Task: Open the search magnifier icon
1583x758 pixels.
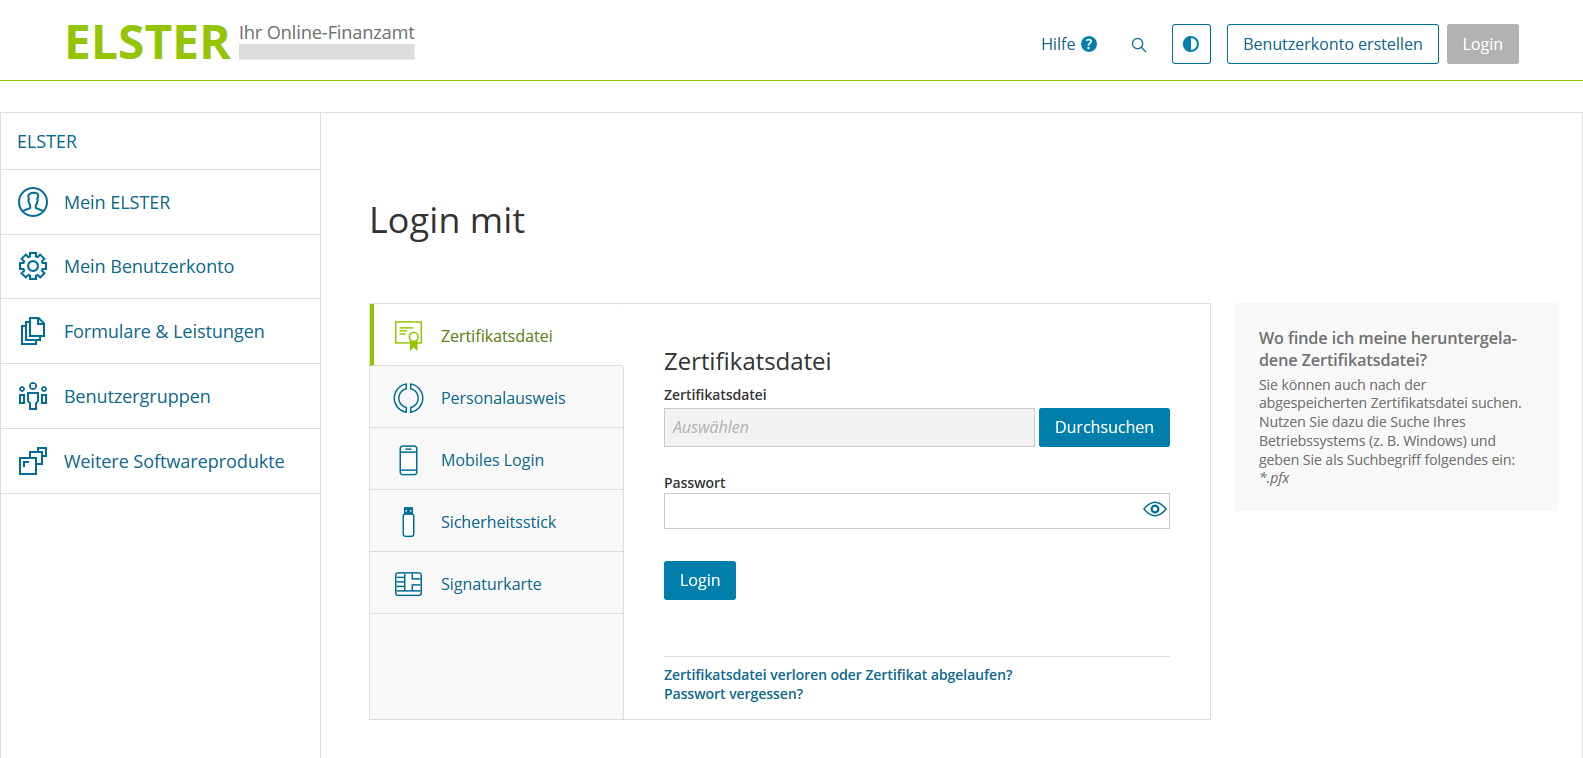Action: pos(1138,45)
